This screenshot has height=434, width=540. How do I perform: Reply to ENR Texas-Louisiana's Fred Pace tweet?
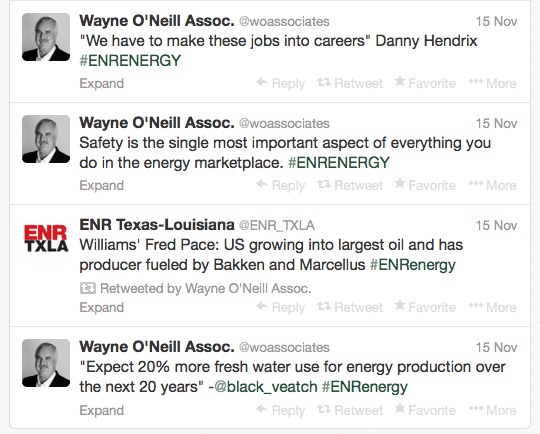click(281, 307)
